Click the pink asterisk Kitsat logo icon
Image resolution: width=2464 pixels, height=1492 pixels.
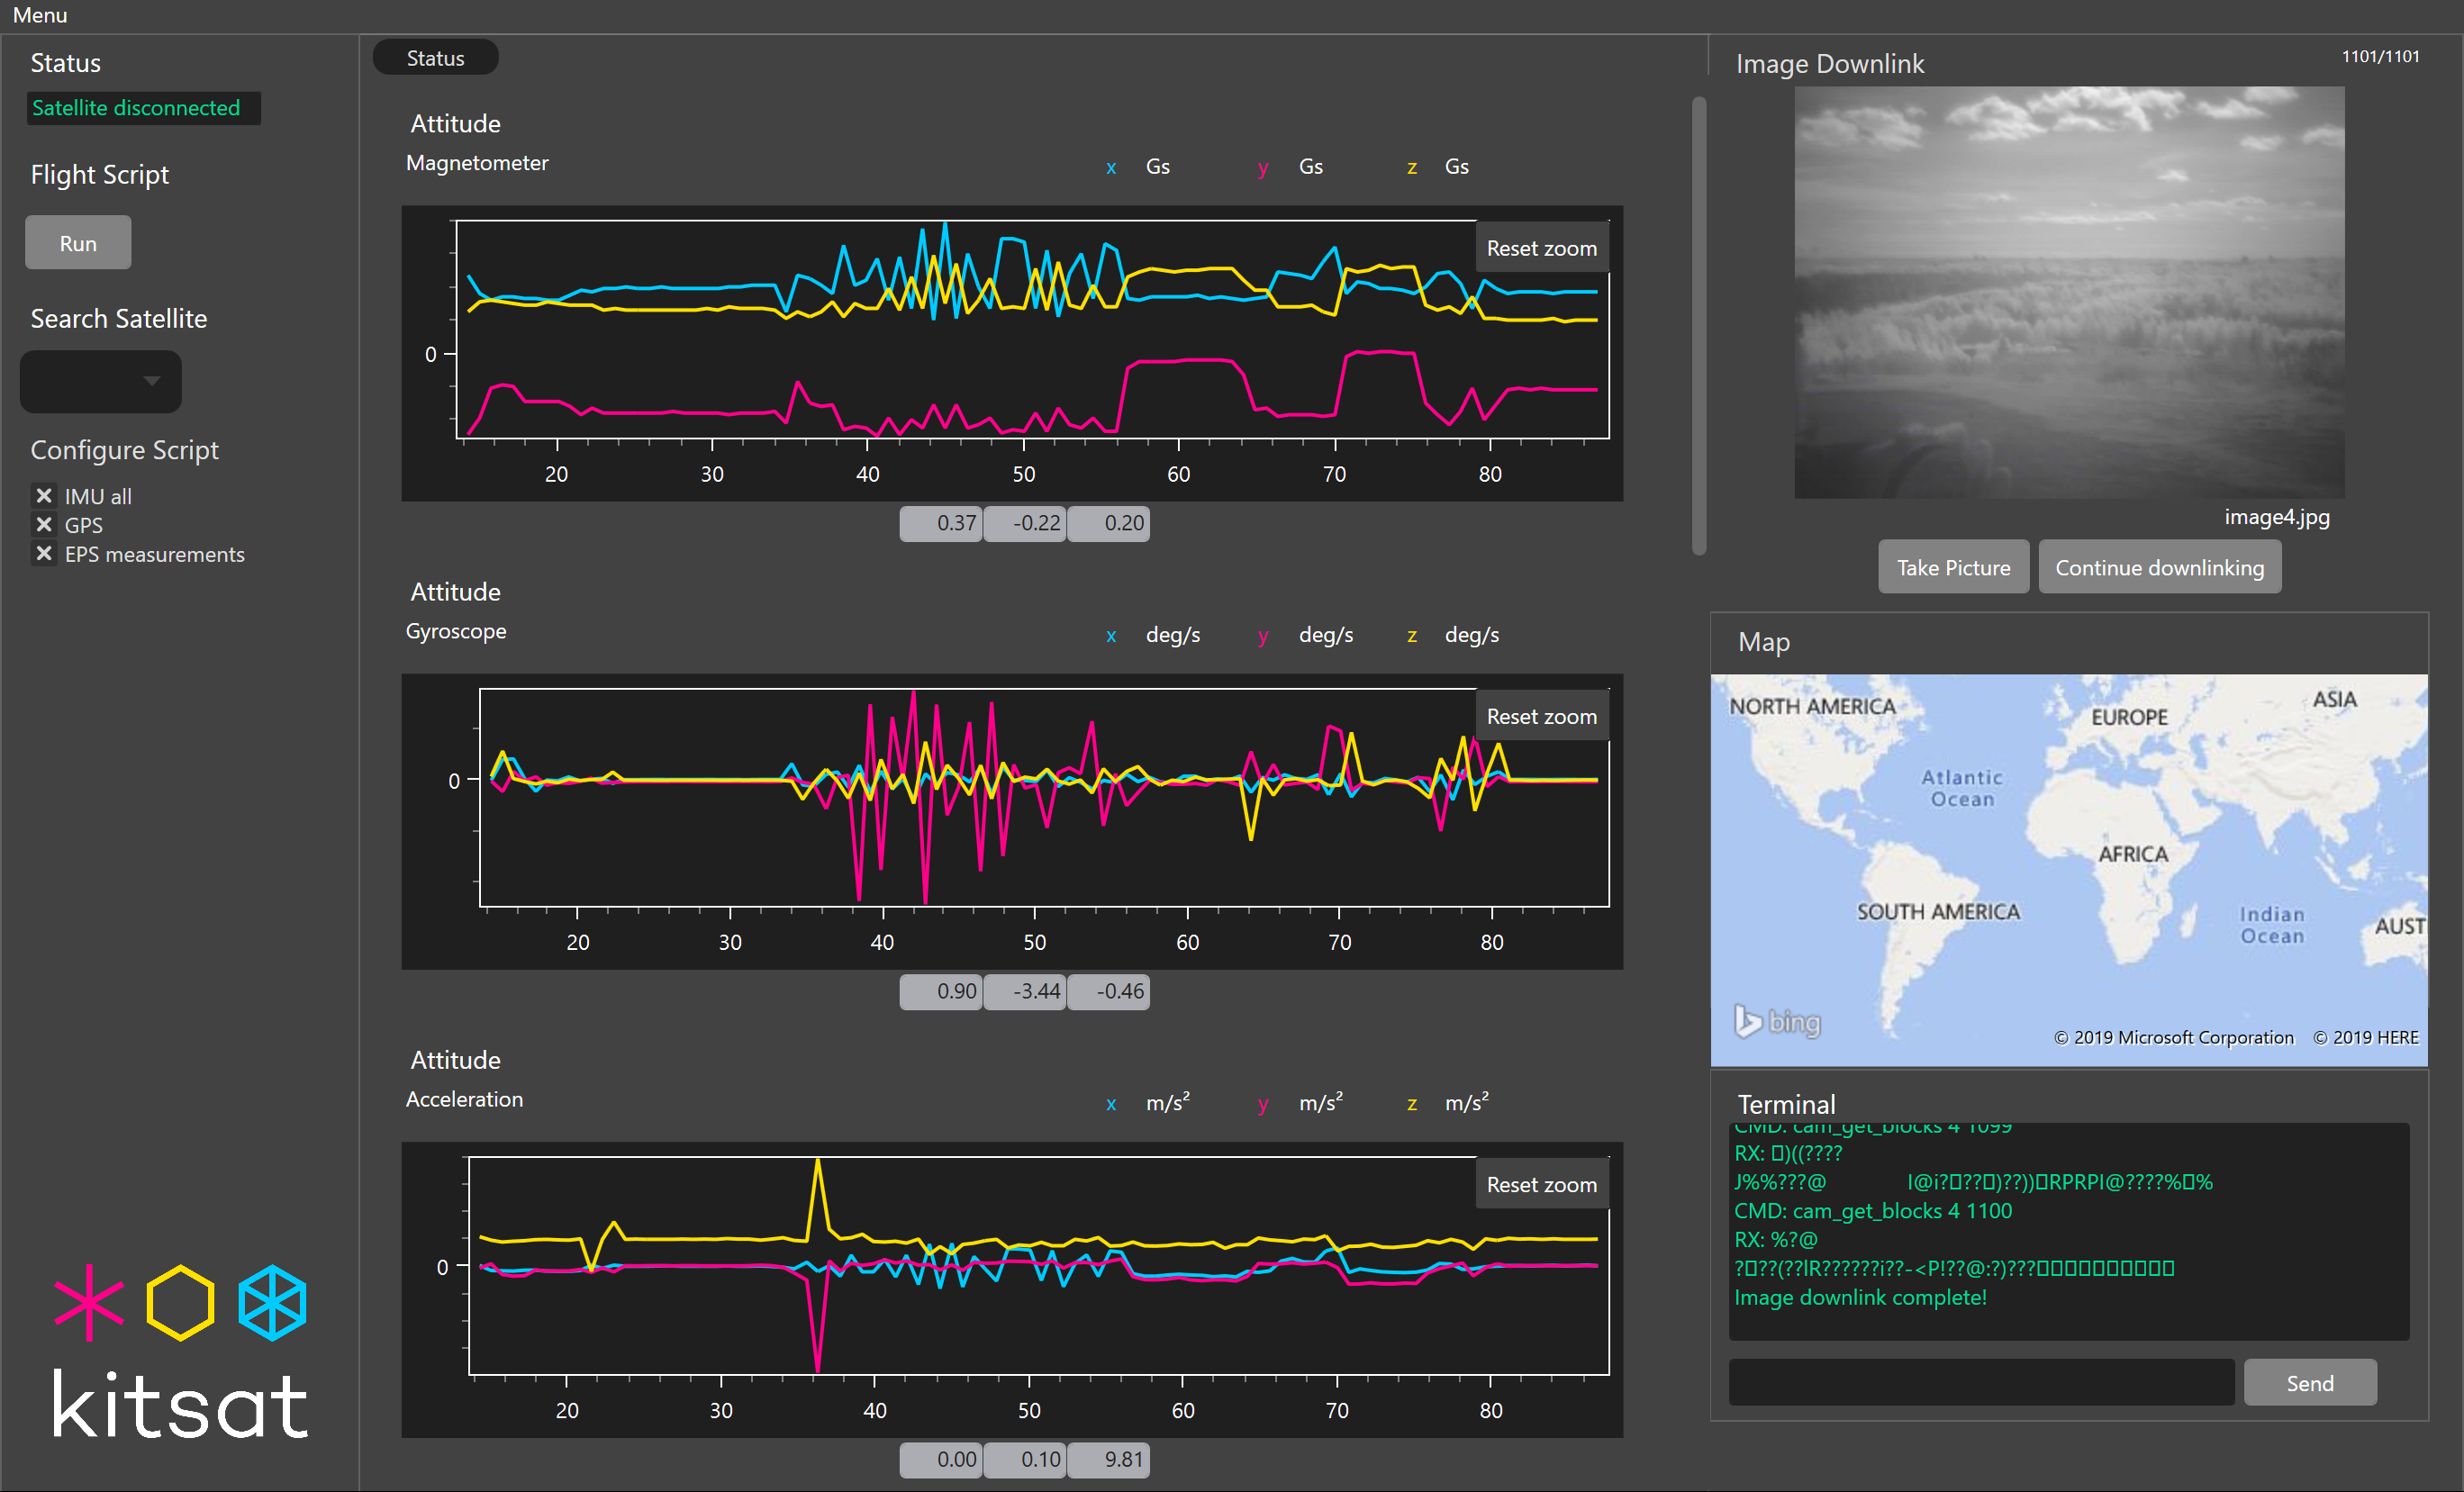89,1302
